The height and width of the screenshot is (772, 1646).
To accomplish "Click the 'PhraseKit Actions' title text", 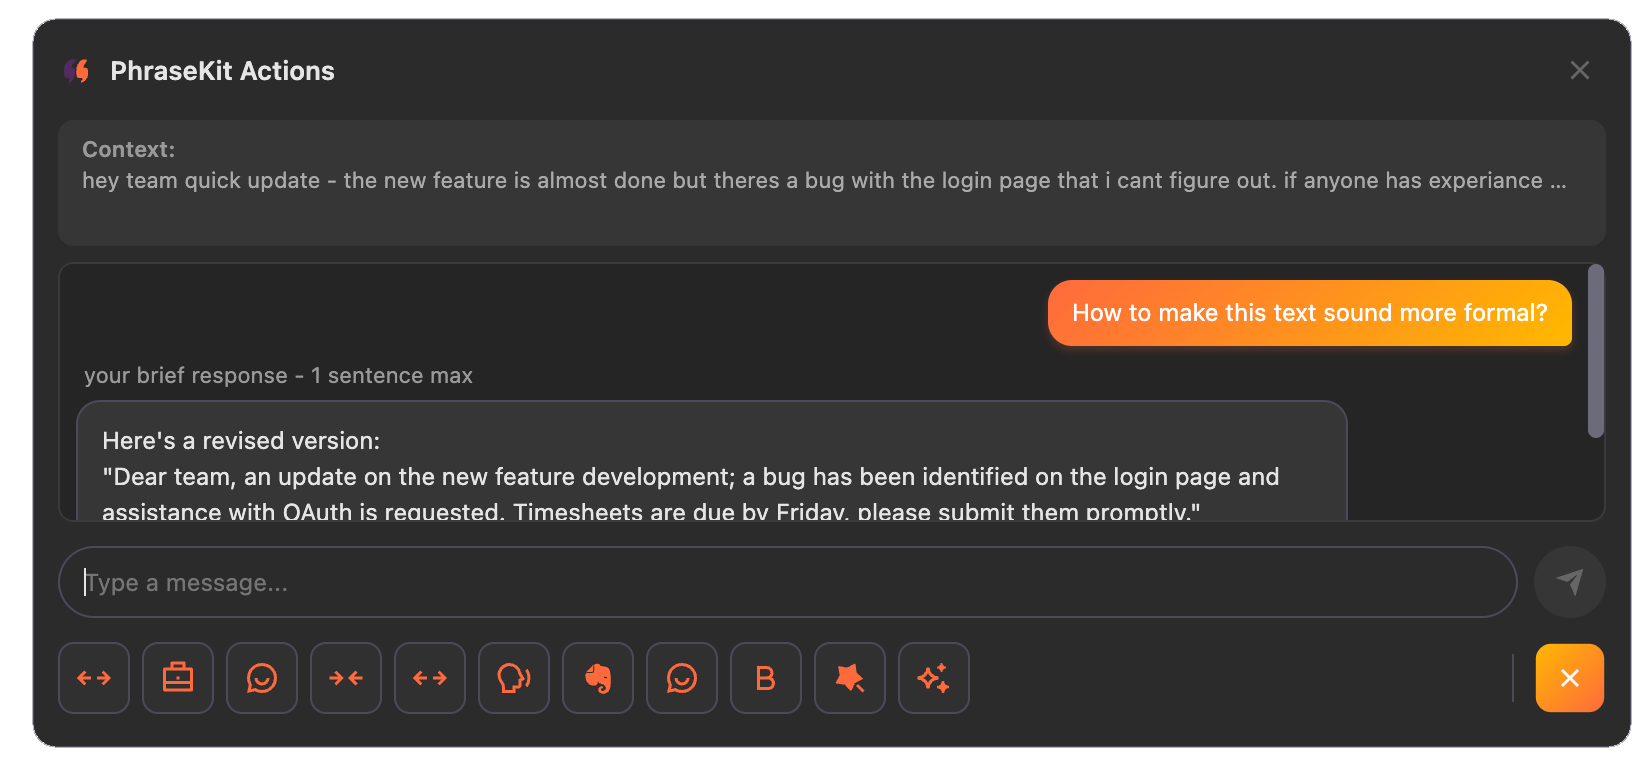I will (x=222, y=71).
